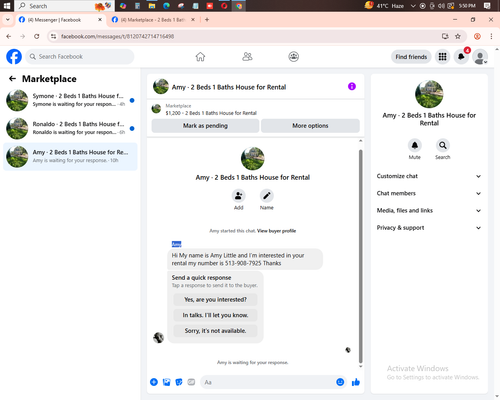Image resolution: width=500 pixels, height=400 pixels.
Task: Focus the Aa message input box
Action: click(x=268, y=382)
